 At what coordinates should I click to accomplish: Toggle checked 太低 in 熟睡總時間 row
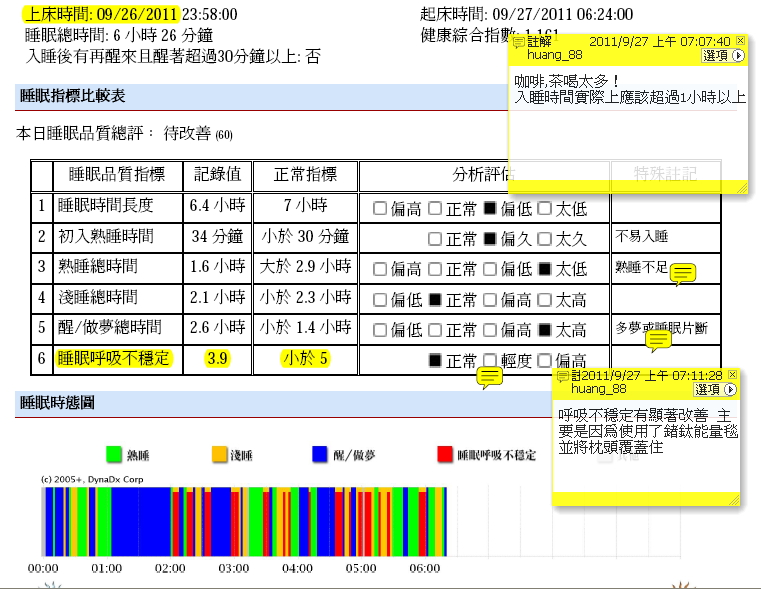click(545, 269)
